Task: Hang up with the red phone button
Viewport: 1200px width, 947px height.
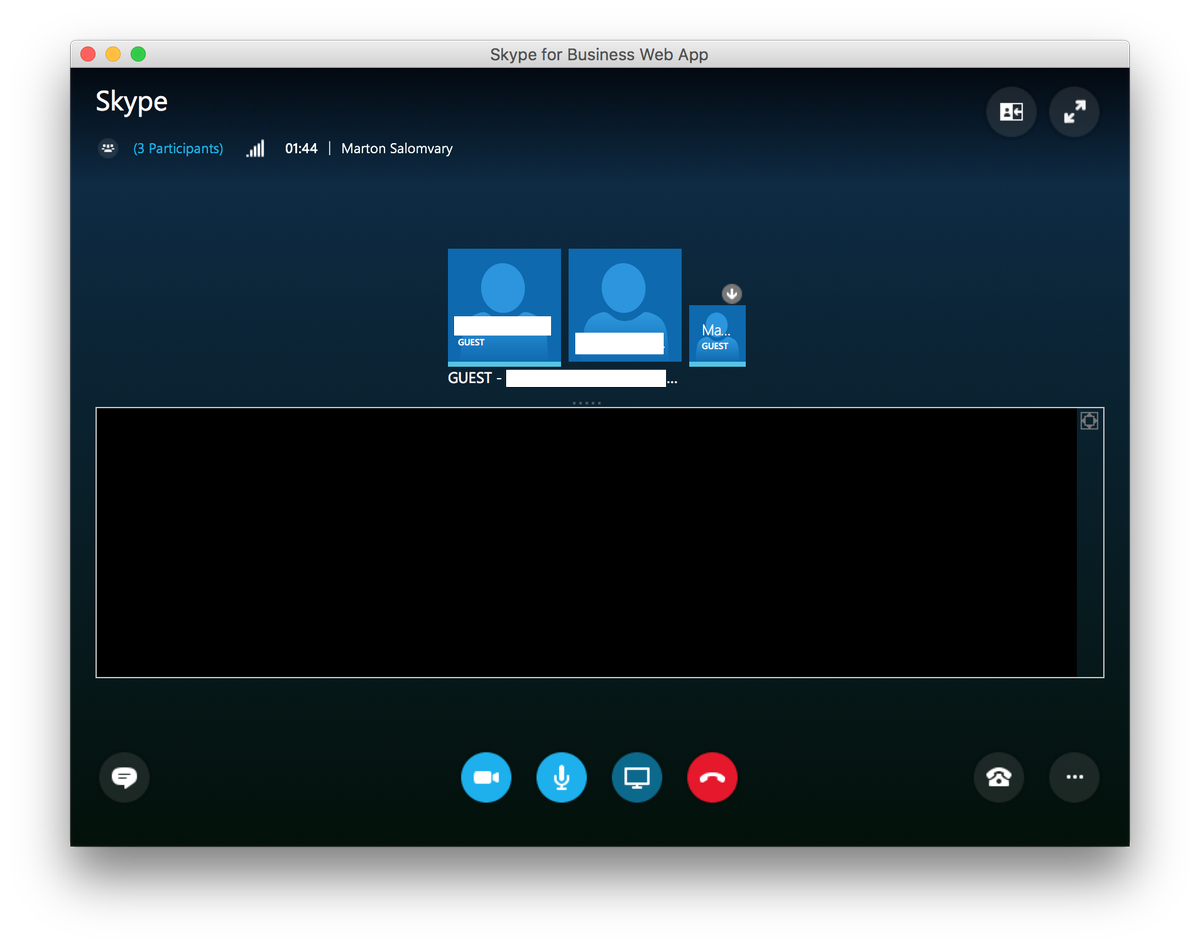Action: pyautogui.click(x=712, y=777)
